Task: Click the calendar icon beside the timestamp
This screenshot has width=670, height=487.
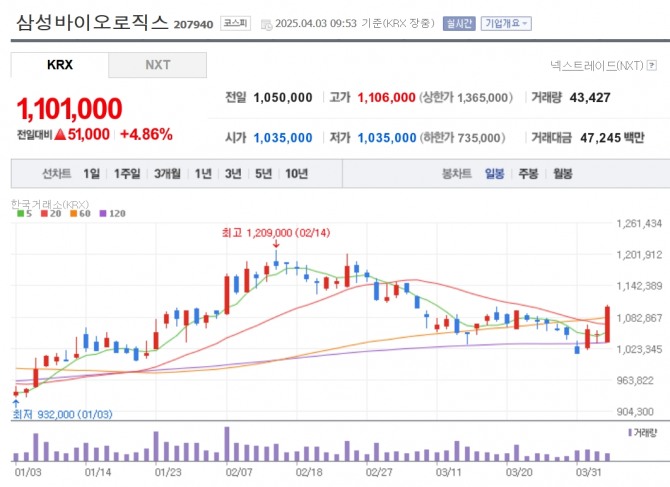Action: (x=266, y=25)
